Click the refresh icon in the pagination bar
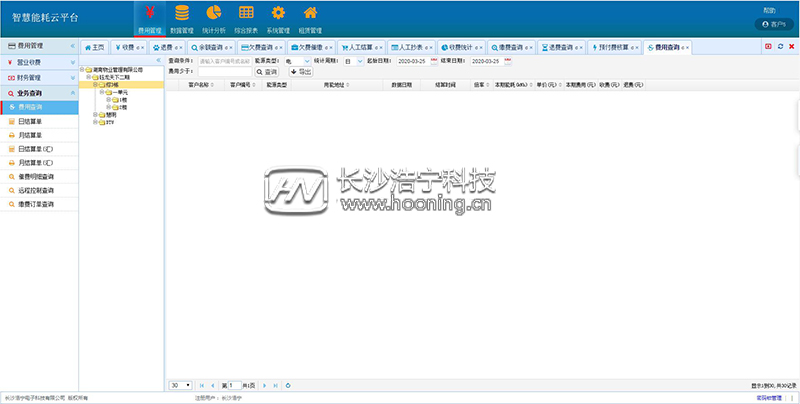 [x=288, y=385]
